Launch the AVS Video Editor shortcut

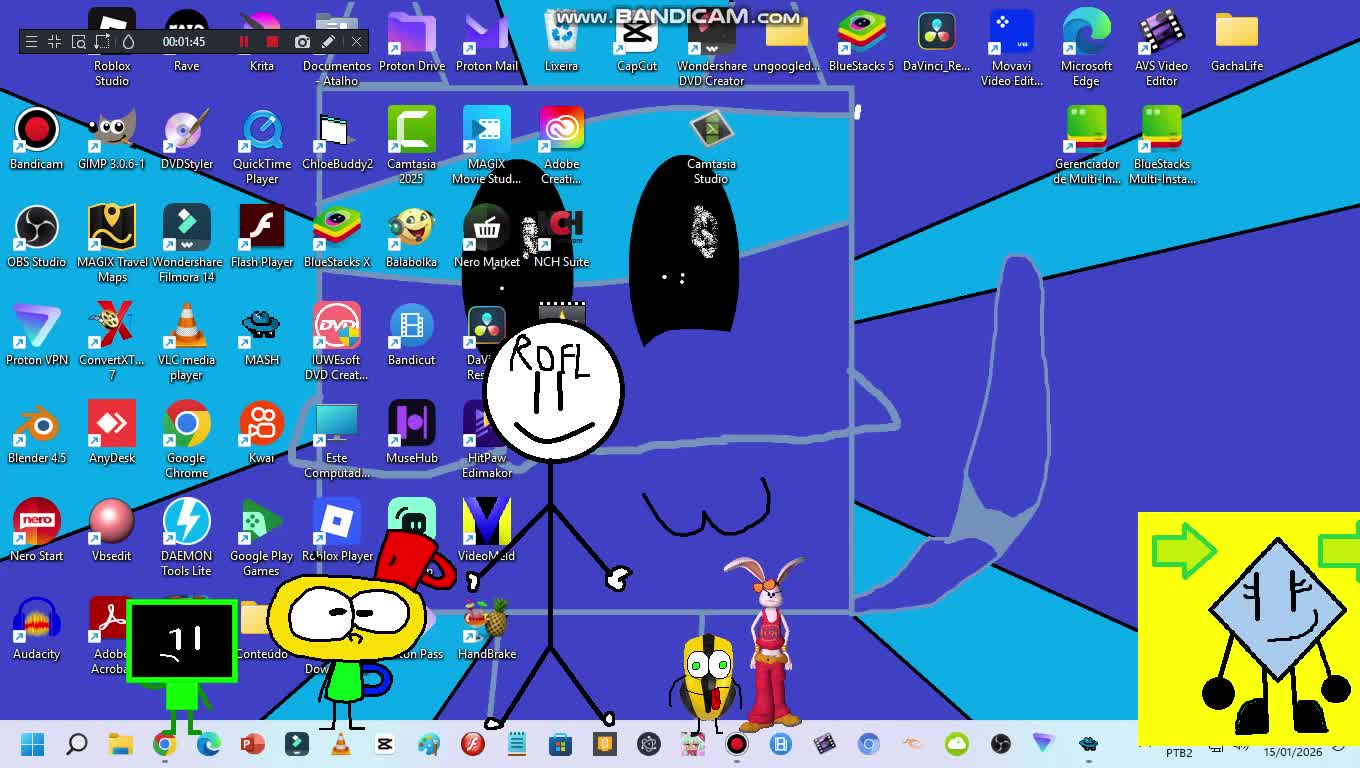pos(1161,40)
